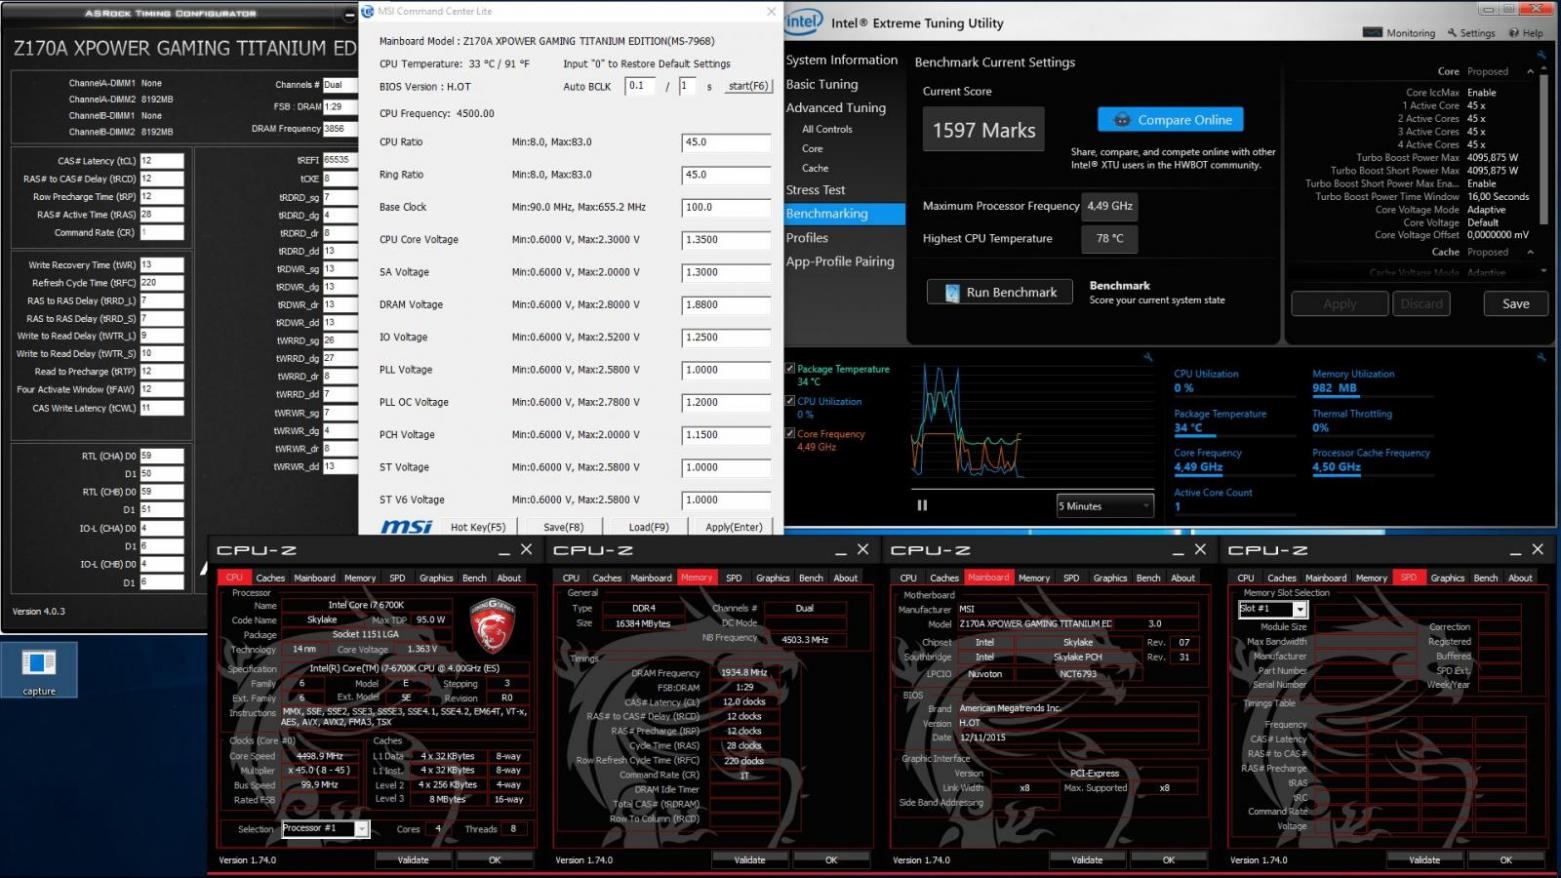Click the CPU Ratio input field
The height and width of the screenshot is (878, 1561).
point(726,143)
